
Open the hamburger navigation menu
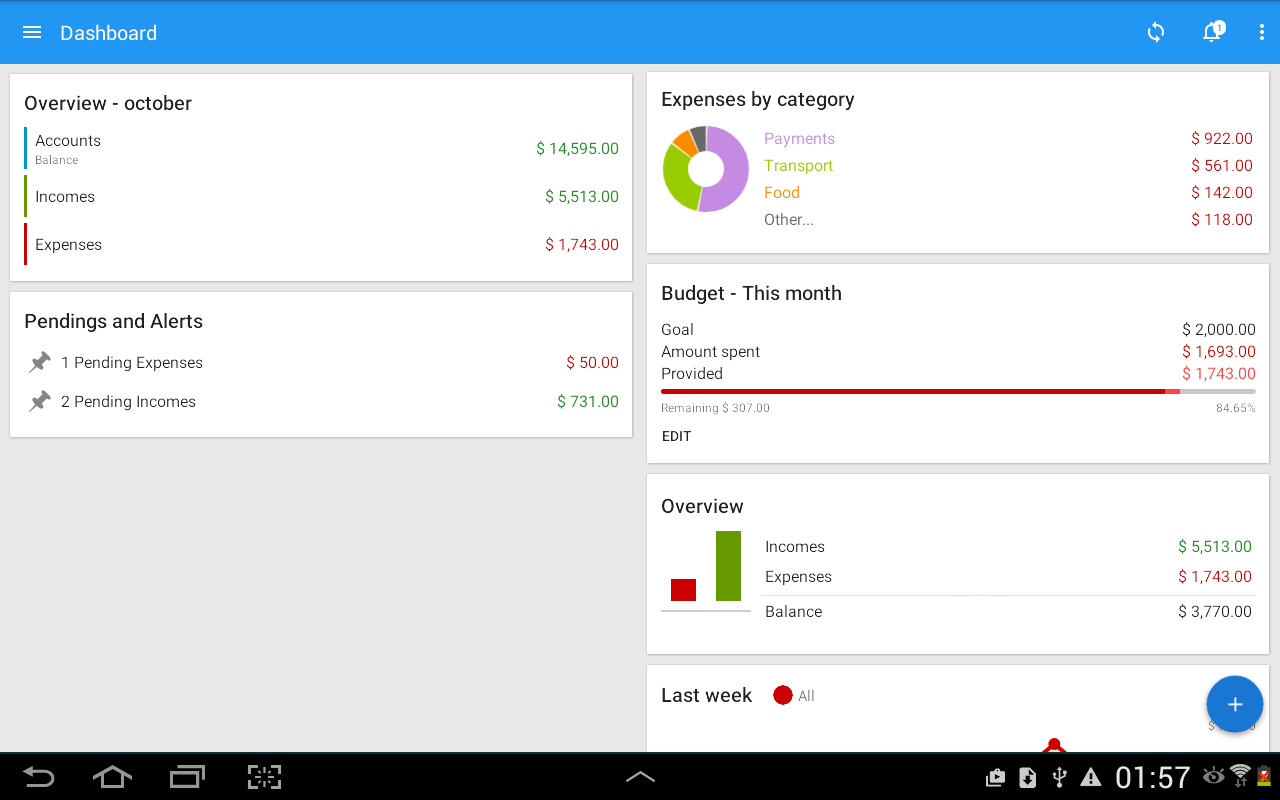32,32
